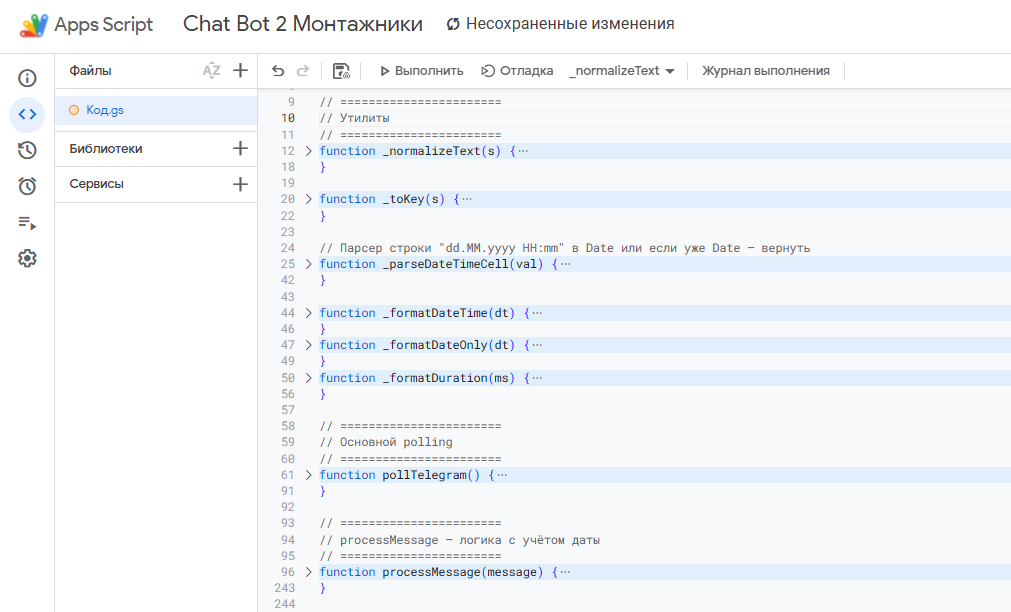
Task: Add a library with plus button
Action: click(x=240, y=148)
